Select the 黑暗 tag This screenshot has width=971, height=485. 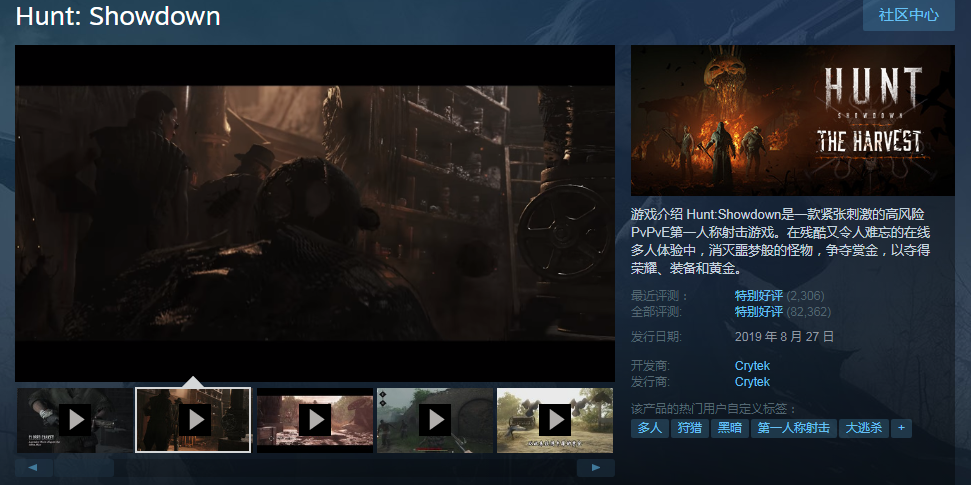[729, 428]
